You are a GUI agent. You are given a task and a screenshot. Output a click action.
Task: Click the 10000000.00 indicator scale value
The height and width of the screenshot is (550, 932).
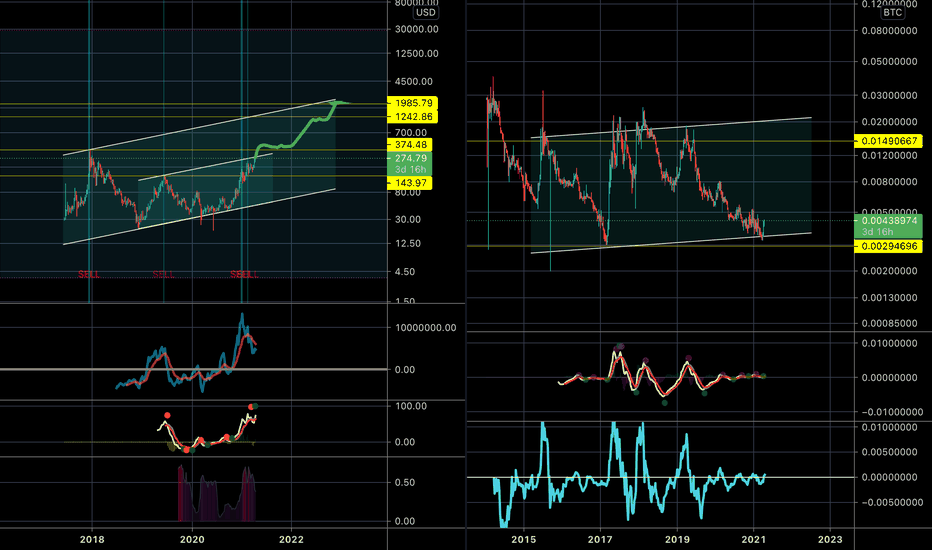tap(426, 328)
